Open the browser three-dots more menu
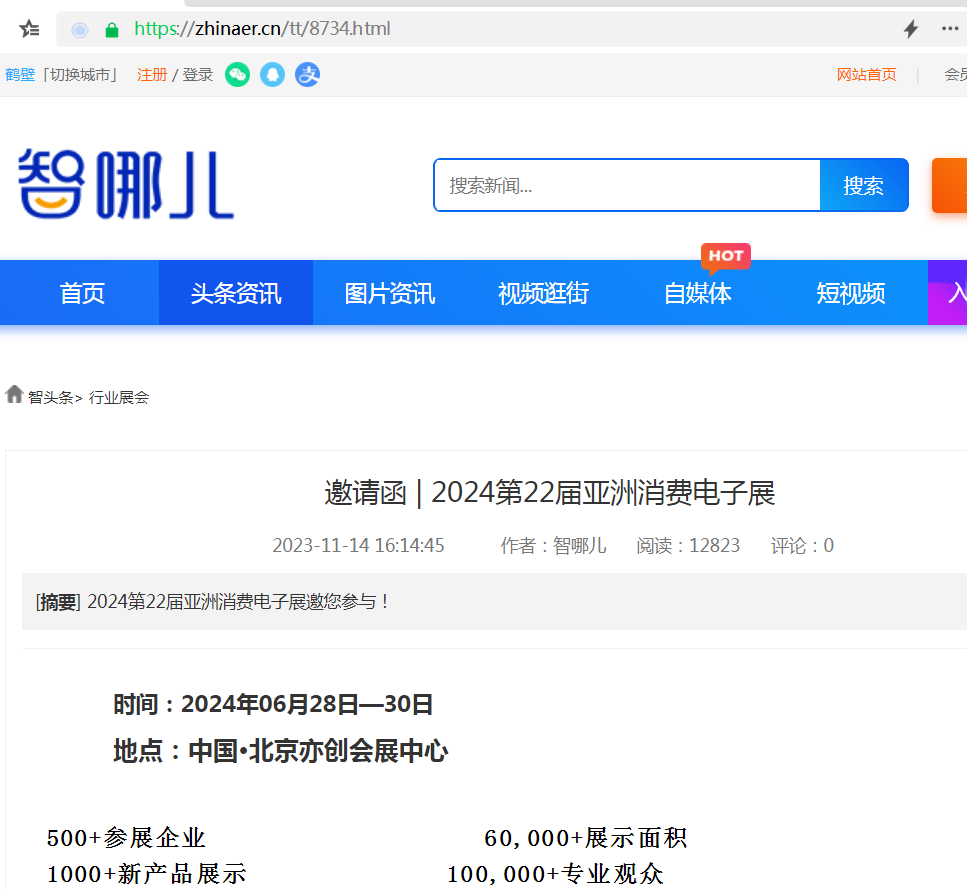The width and height of the screenshot is (967, 889). 949,29
